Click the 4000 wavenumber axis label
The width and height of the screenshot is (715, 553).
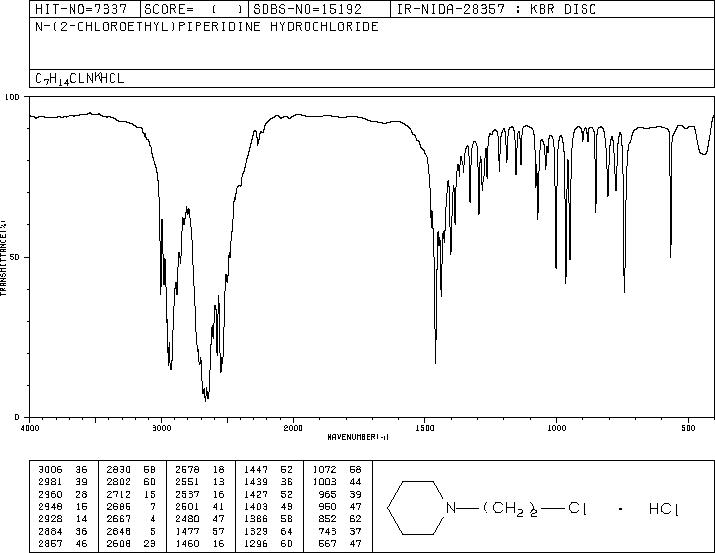coord(30,428)
